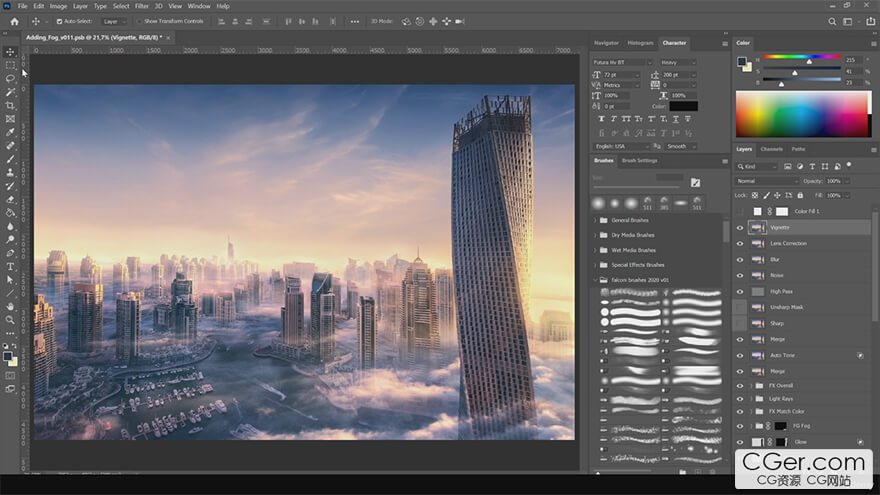Open the English: USA language dropdown
Screen dimensions: 880x495
pos(621,146)
